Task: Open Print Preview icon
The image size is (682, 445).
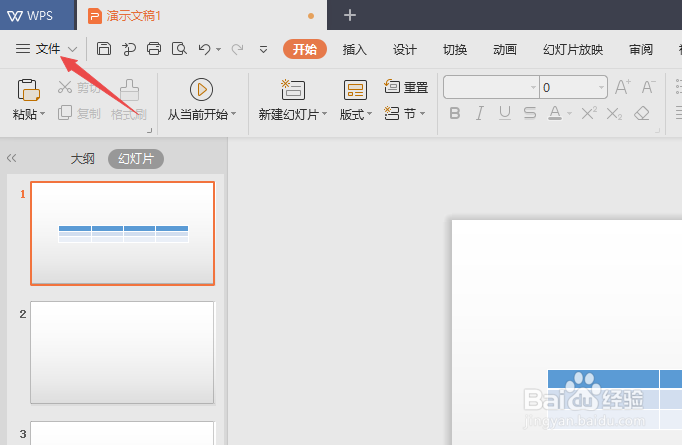Action: (179, 49)
